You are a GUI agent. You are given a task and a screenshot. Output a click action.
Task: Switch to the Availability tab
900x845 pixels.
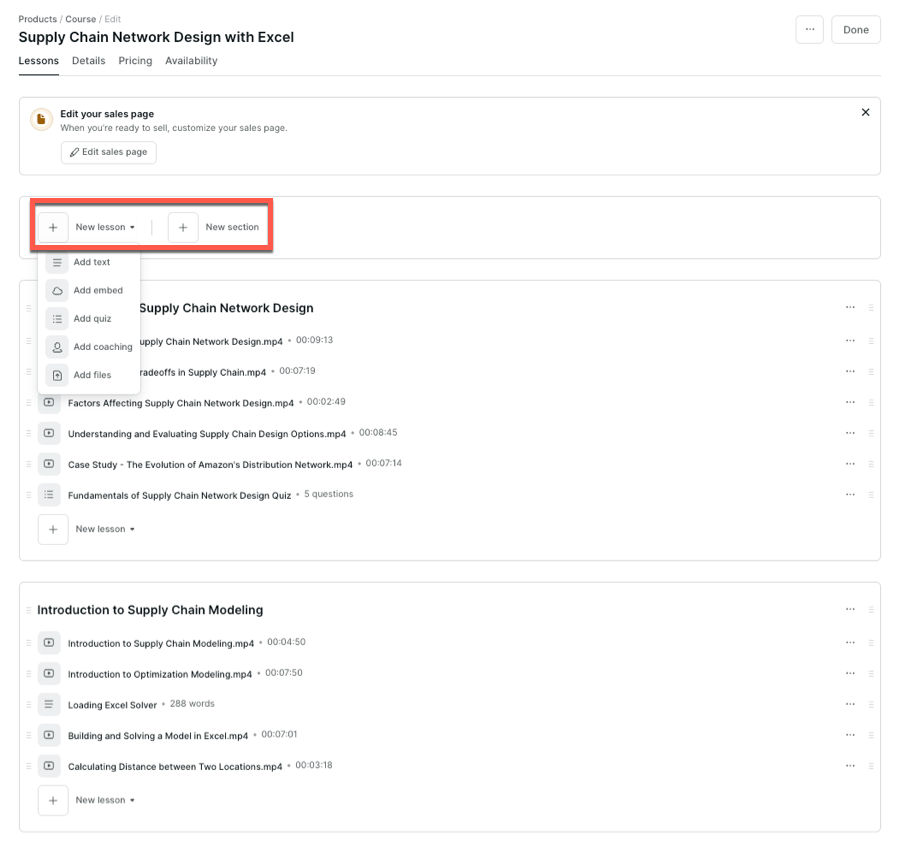pos(191,61)
